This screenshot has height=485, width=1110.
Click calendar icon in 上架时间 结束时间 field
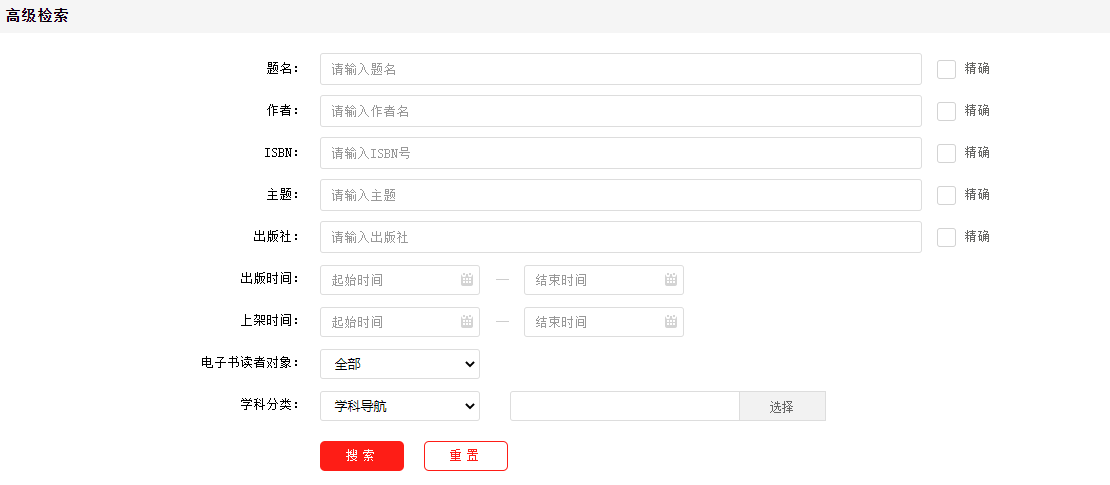click(671, 322)
